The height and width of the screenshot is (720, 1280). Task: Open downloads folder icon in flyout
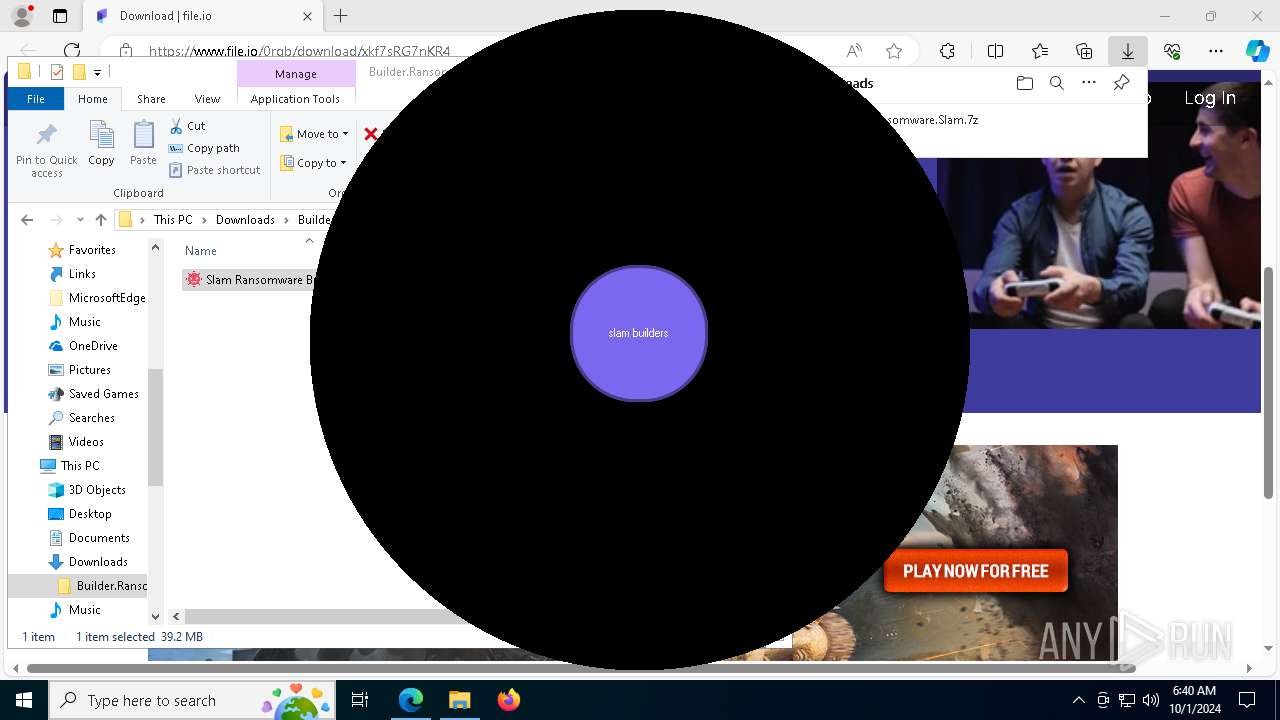[1024, 83]
